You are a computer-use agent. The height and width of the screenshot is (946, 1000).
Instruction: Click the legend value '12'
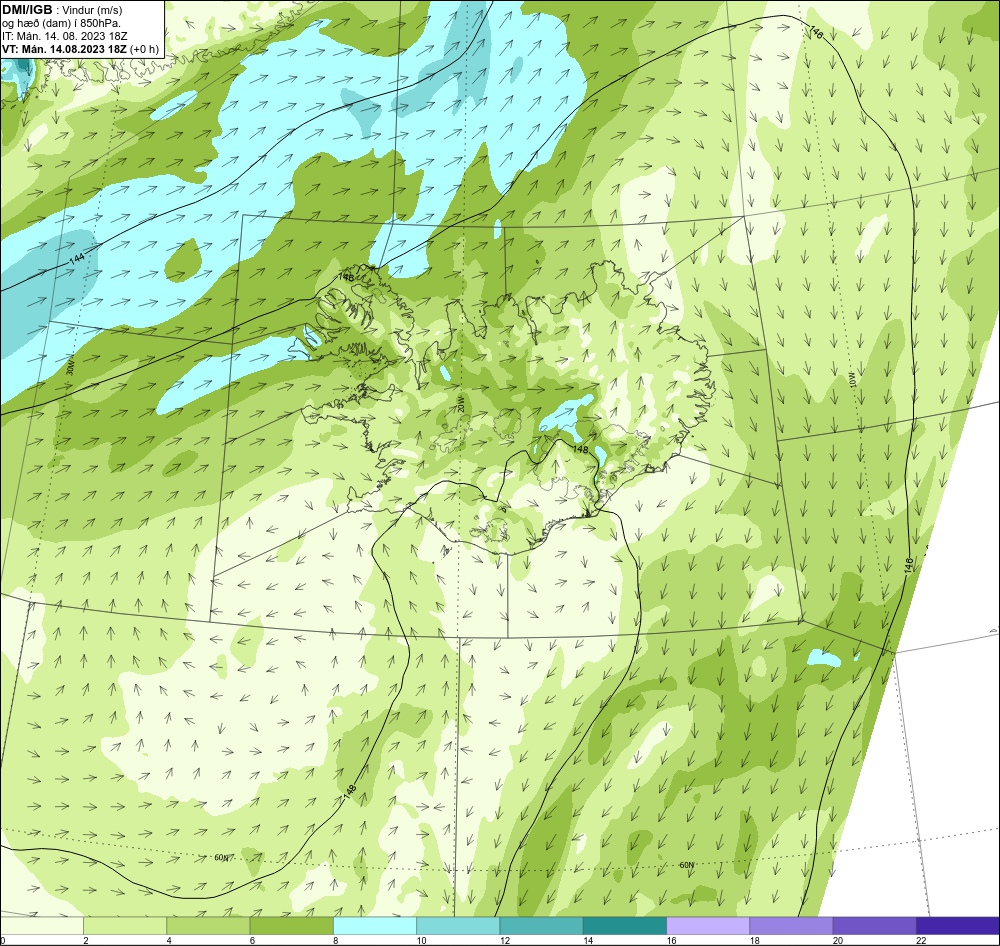pyautogui.click(x=504, y=940)
